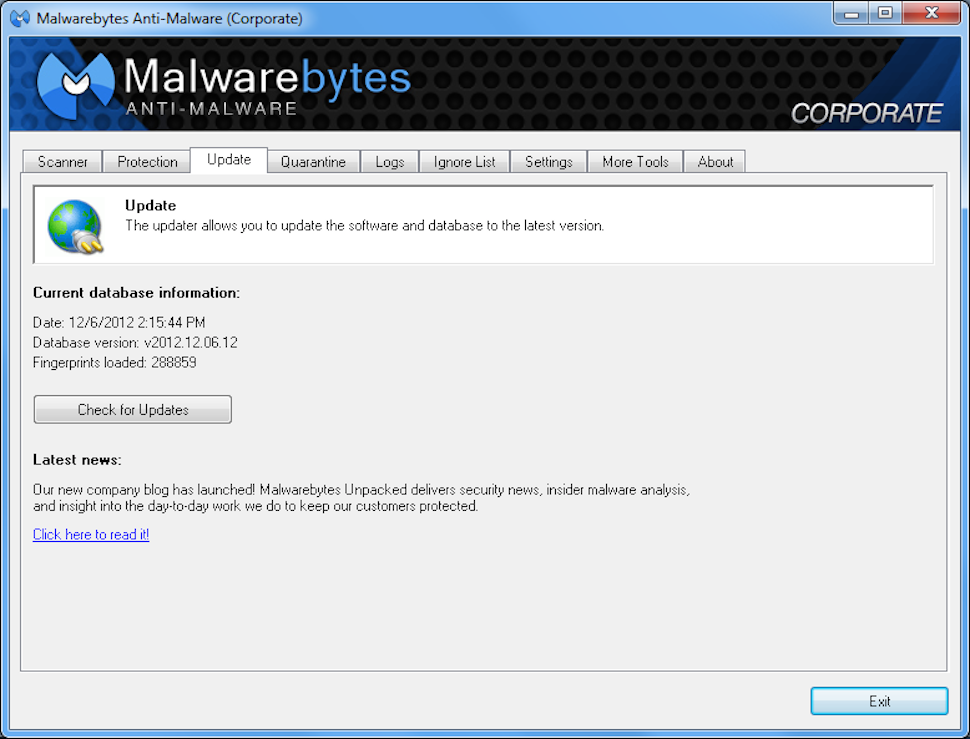Select the Update tab
970x739 pixels.
228,159
